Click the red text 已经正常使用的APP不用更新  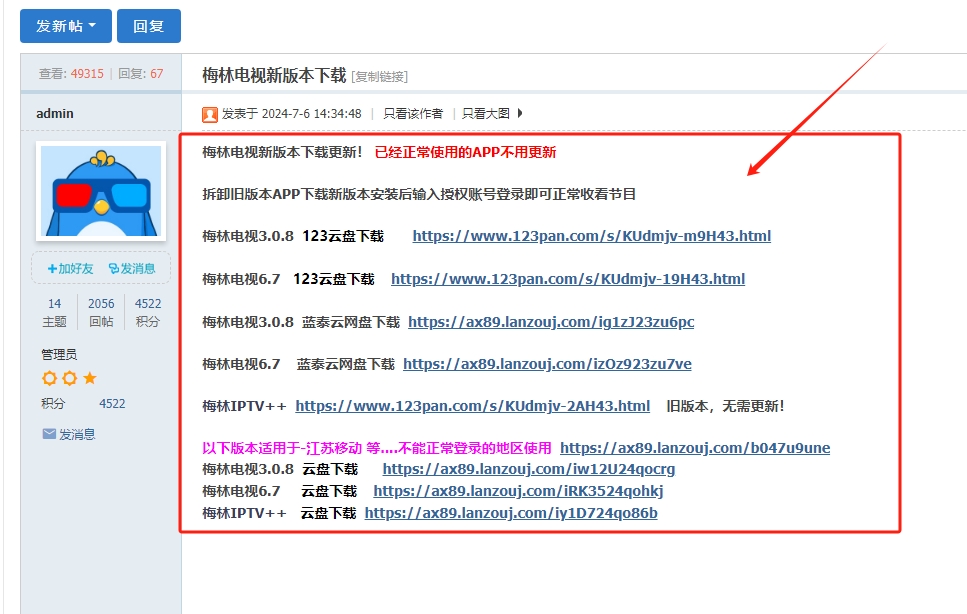(466, 152)
